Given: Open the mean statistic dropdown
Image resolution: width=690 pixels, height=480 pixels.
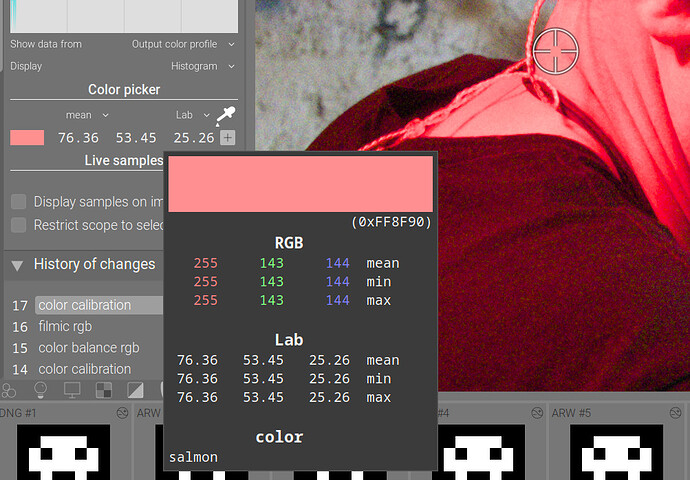Looking at the screenshot, I should pos(87,115).
